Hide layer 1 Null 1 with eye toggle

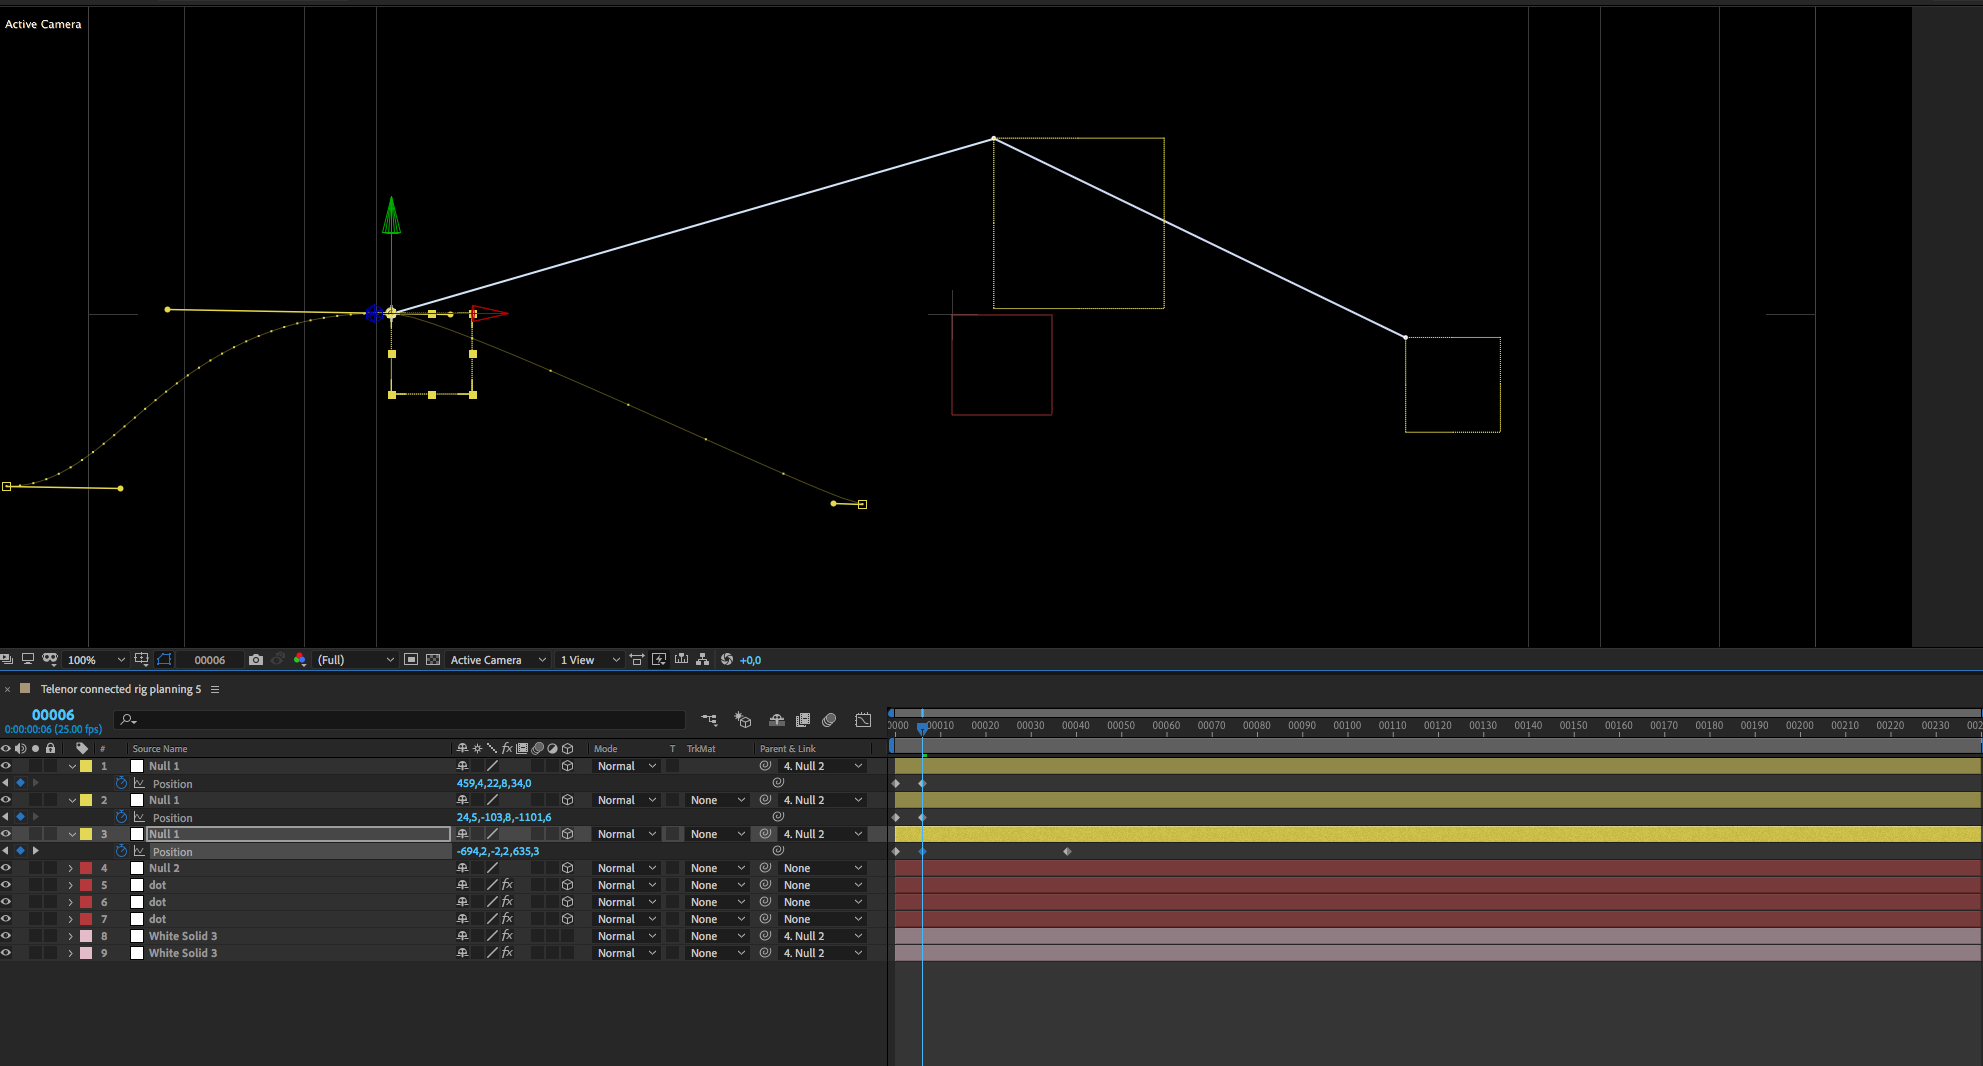(x=6, y=766)
